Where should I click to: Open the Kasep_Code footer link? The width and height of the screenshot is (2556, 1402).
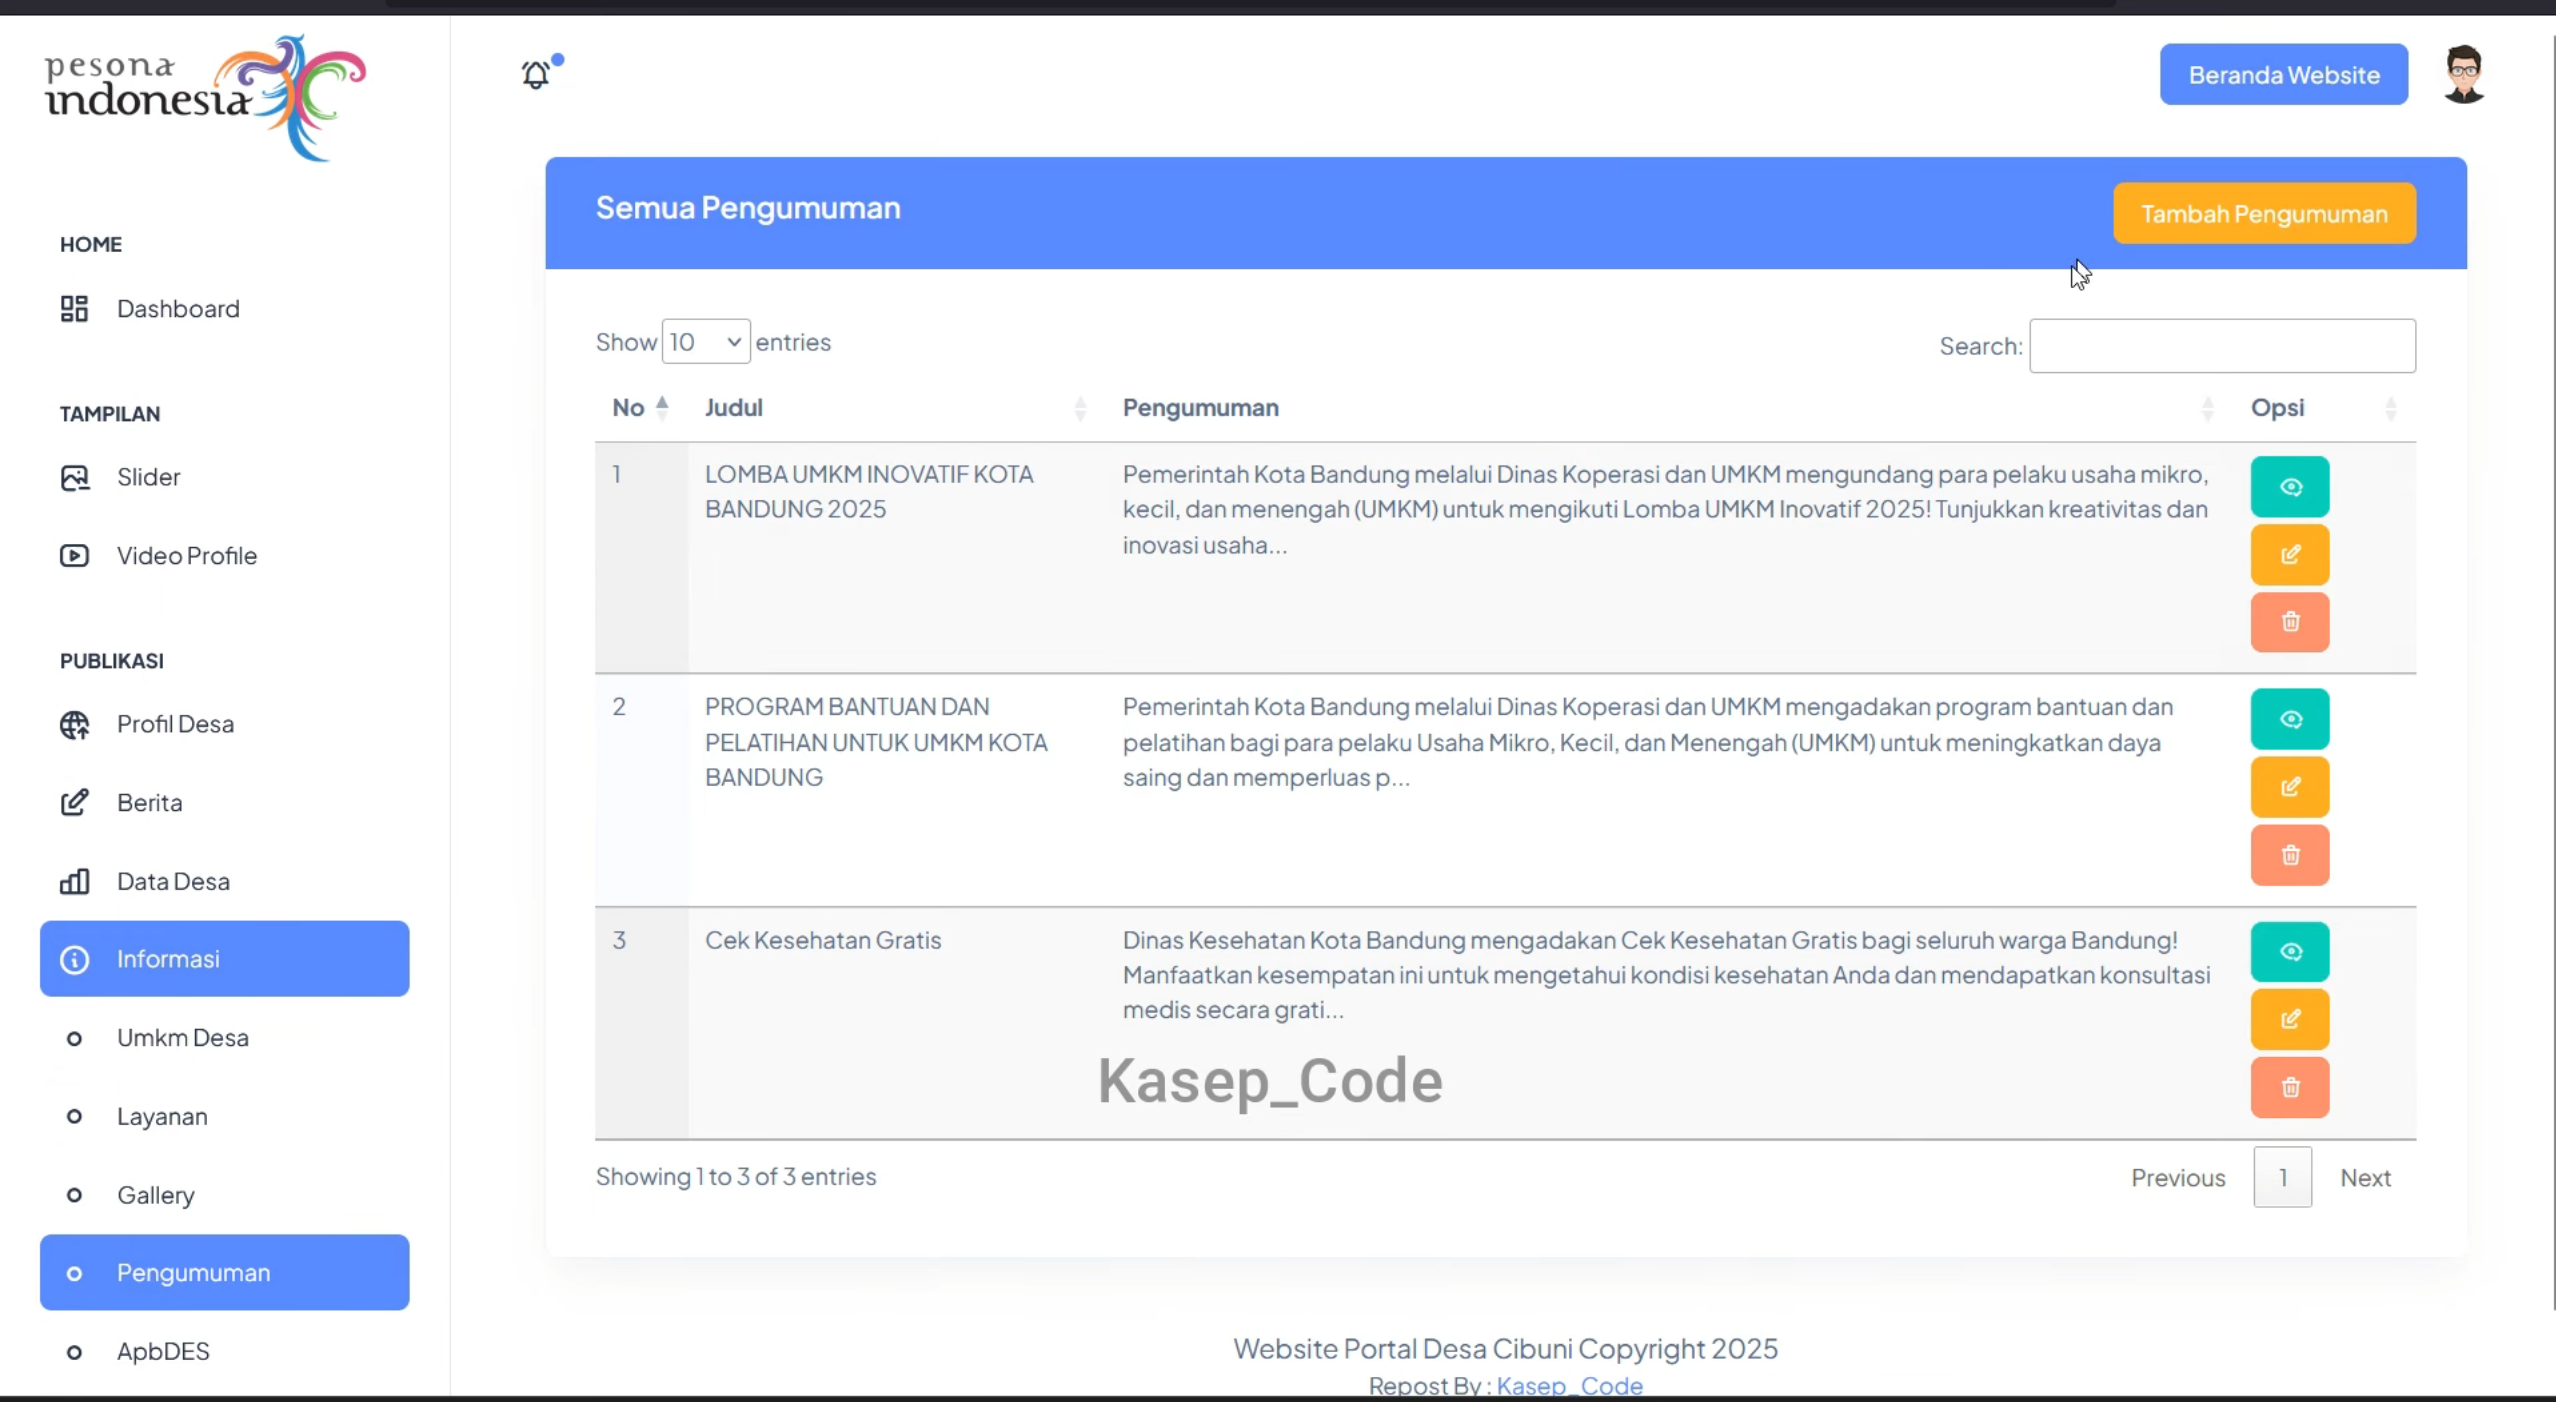1569,1386
